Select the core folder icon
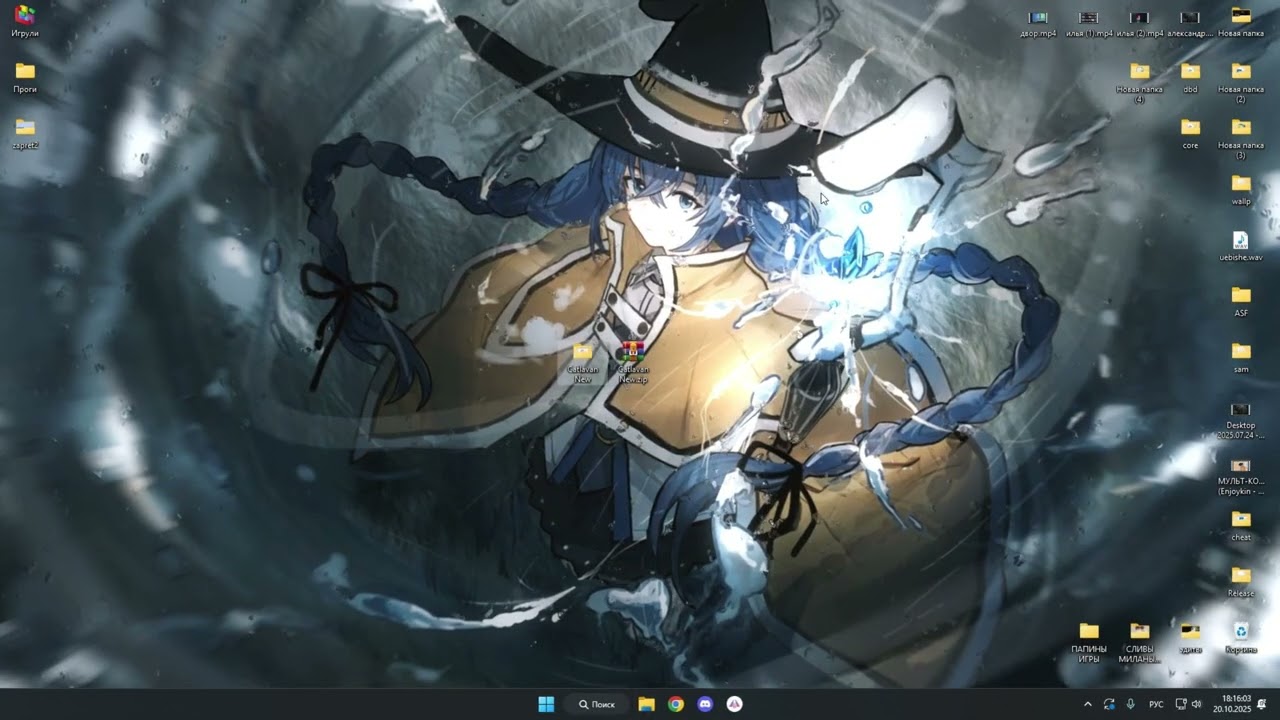The width and height of the screenshot is (1280, 720). coord(1190,133)
